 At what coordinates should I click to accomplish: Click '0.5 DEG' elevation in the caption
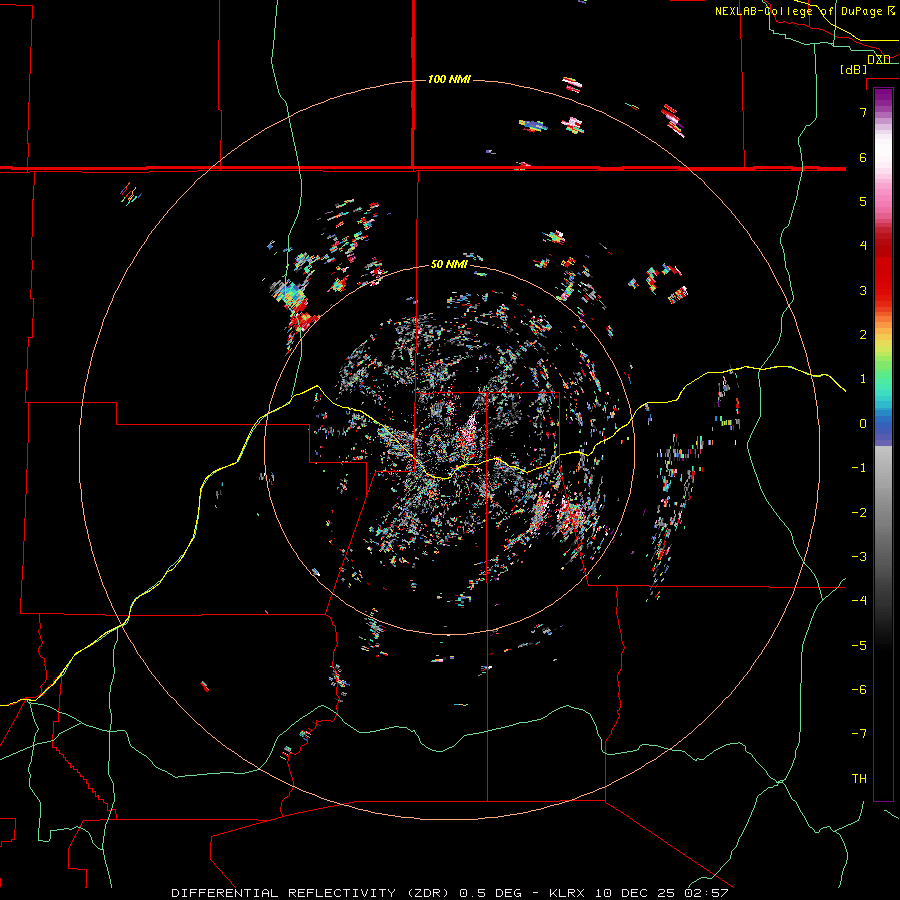[x=491, y=893]
